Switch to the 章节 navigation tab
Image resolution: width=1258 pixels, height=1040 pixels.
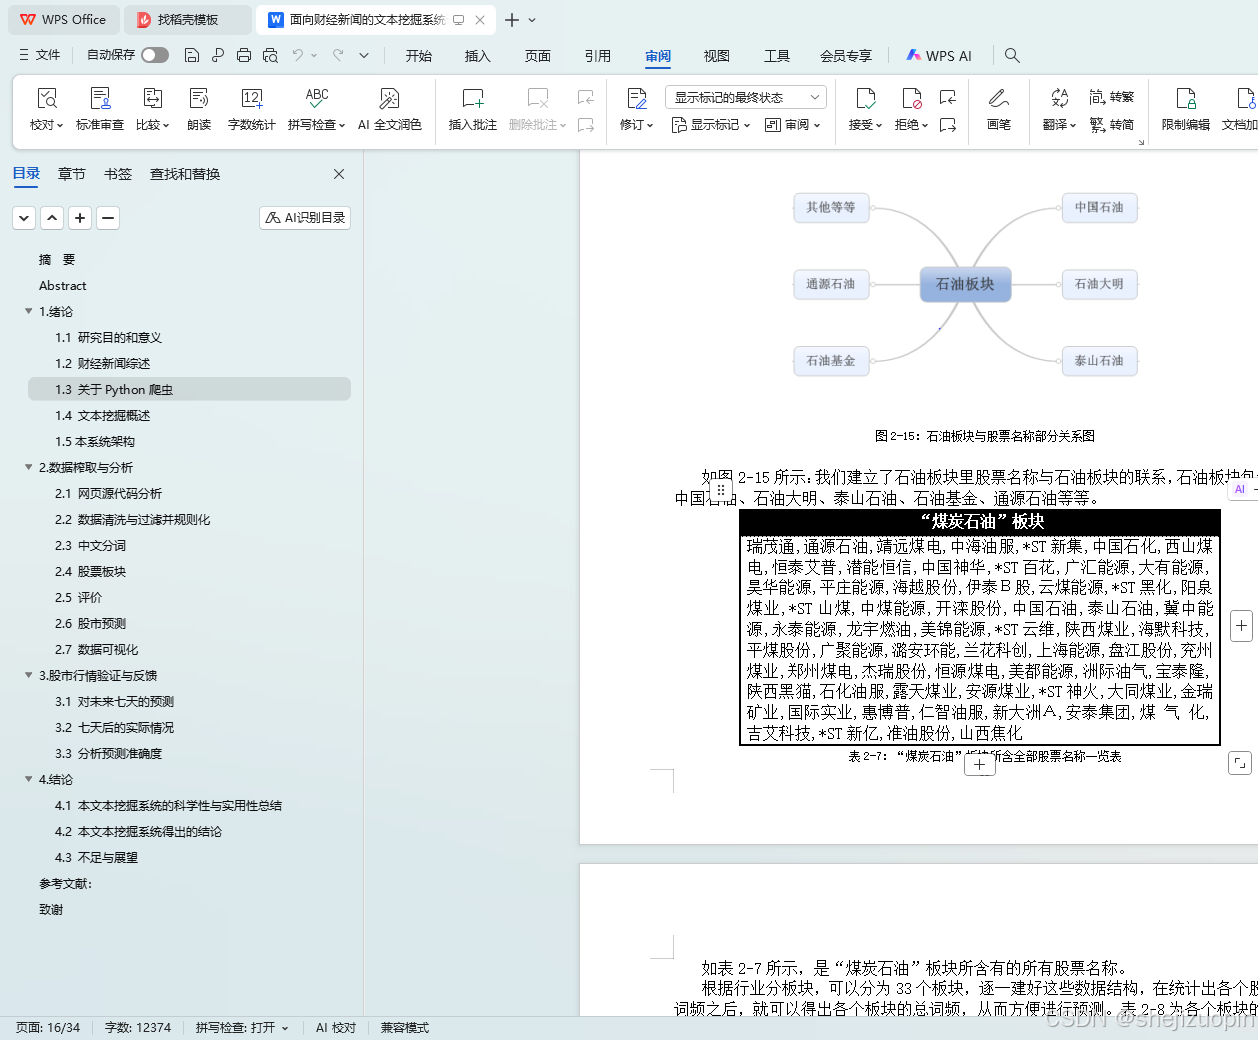tap(72, 174)
